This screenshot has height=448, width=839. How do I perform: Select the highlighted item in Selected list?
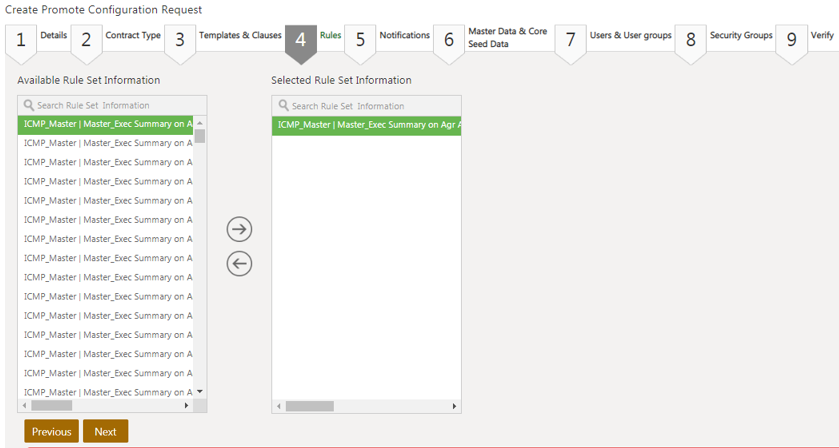point(366,125)
